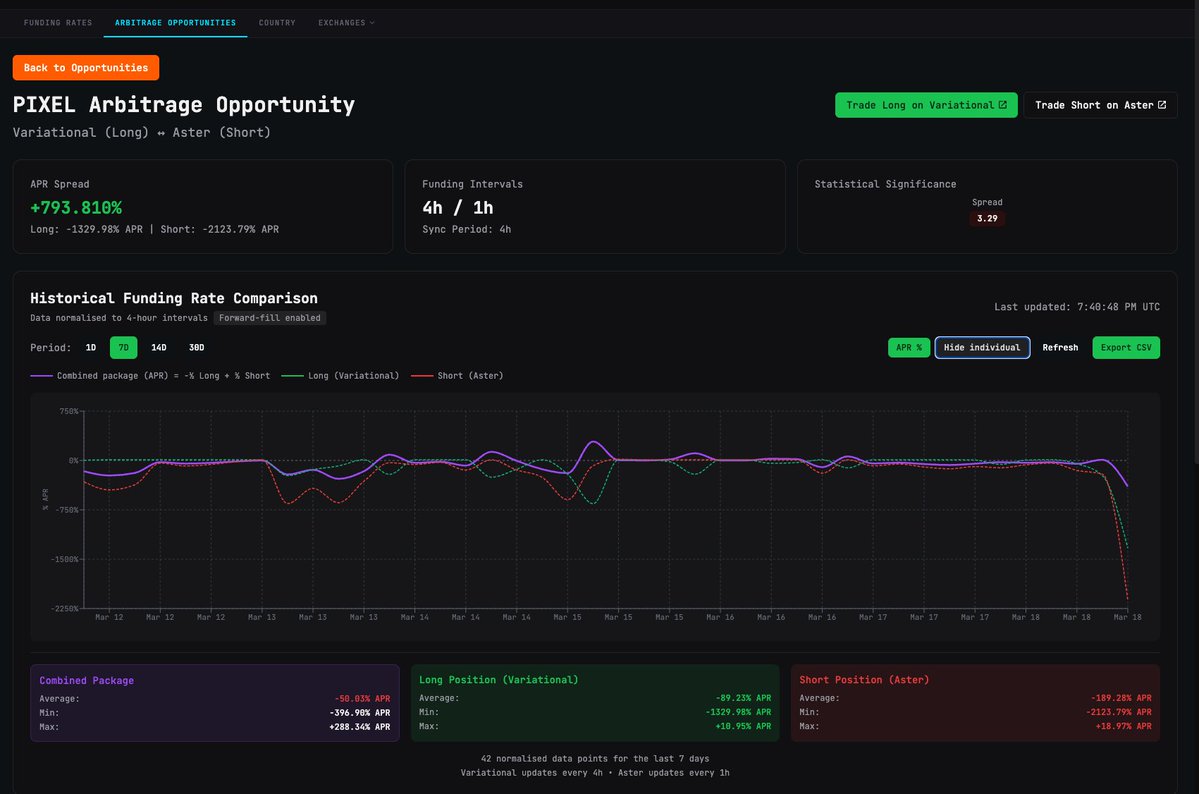This screenshot has height=794, width=1199.
Task: Click Hide individual lines toggle
Action: (982, 347)
